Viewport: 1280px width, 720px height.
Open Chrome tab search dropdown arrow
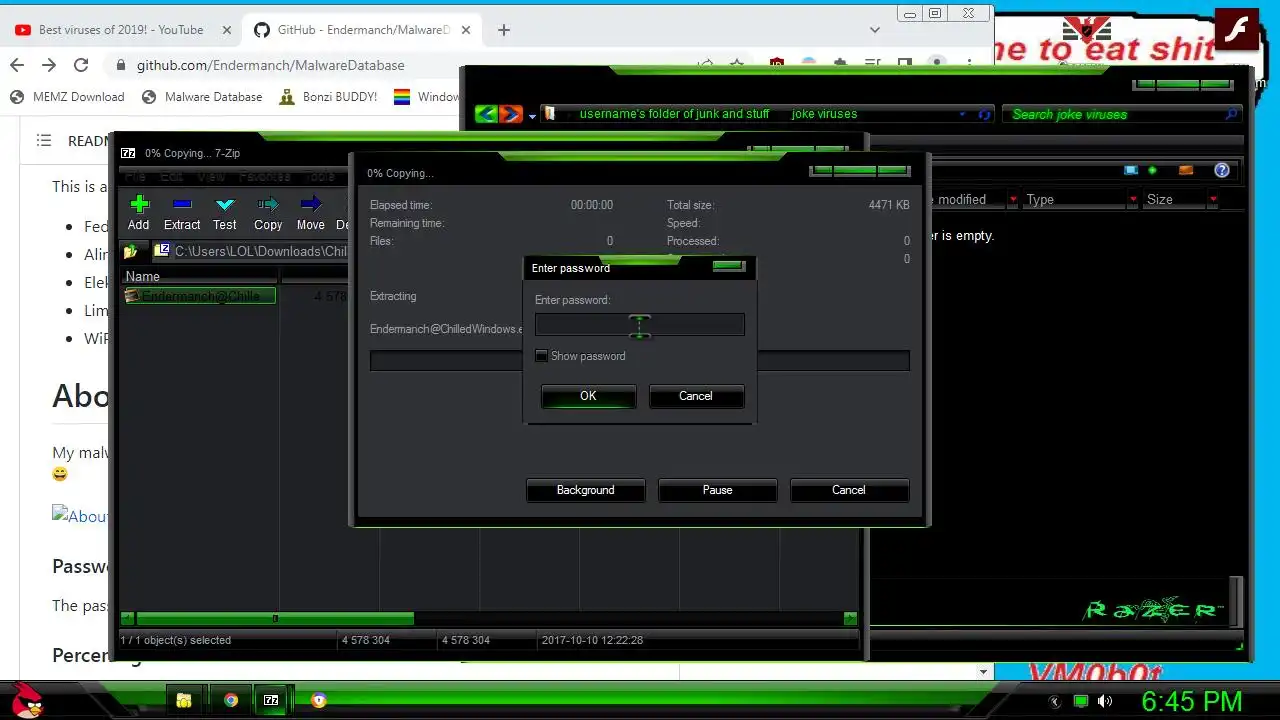coord(875,30)
